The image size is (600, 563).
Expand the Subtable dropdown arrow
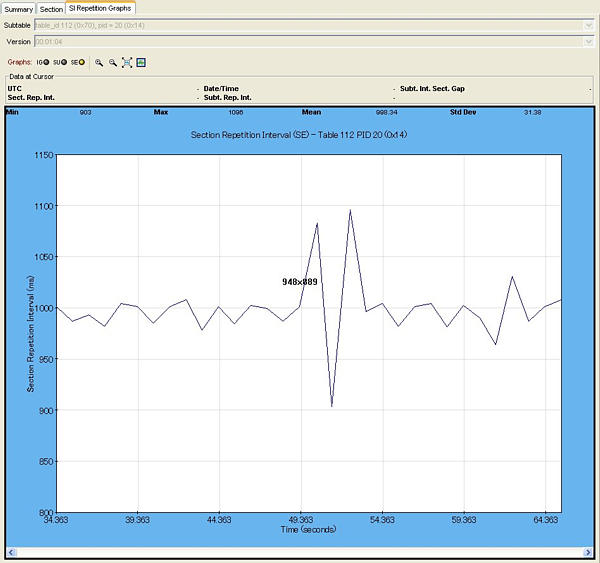pos(588,24)
